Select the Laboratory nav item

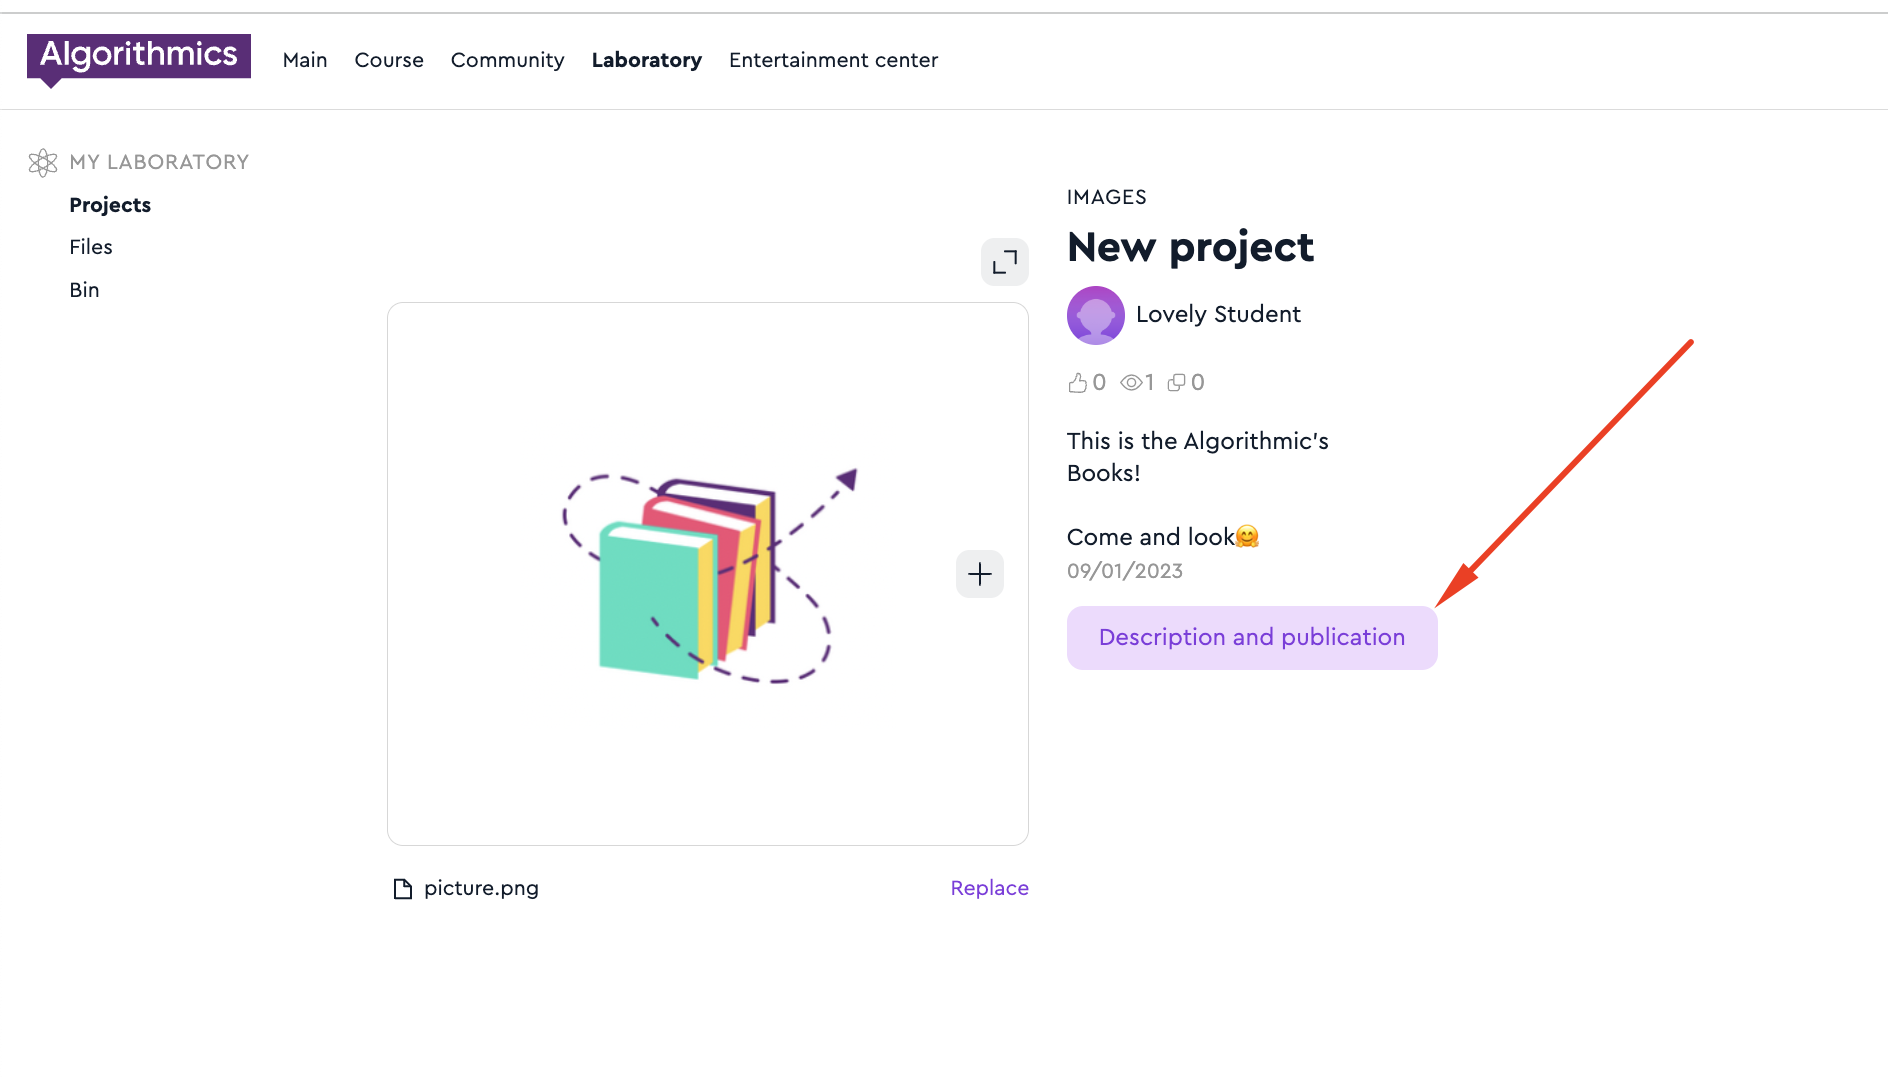647,60
